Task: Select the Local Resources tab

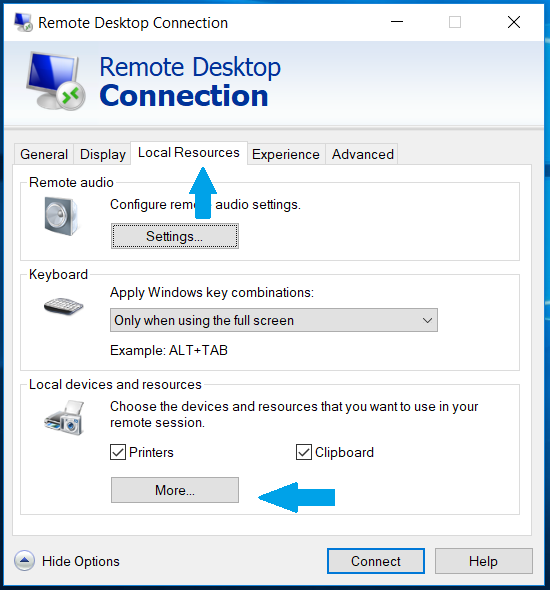Action: point(189,152)
